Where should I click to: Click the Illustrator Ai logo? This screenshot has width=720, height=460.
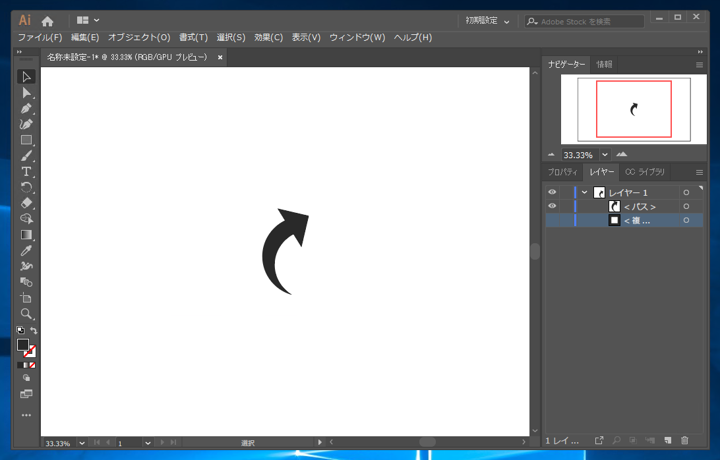25,20
